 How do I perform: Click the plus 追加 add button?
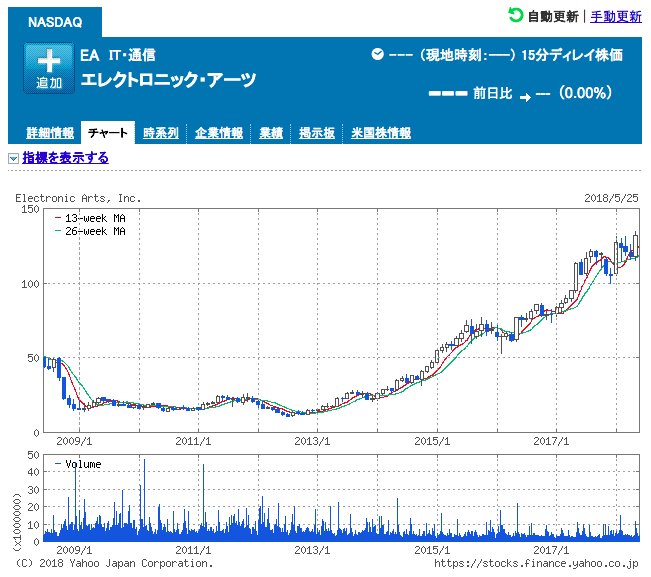[49, 68]
